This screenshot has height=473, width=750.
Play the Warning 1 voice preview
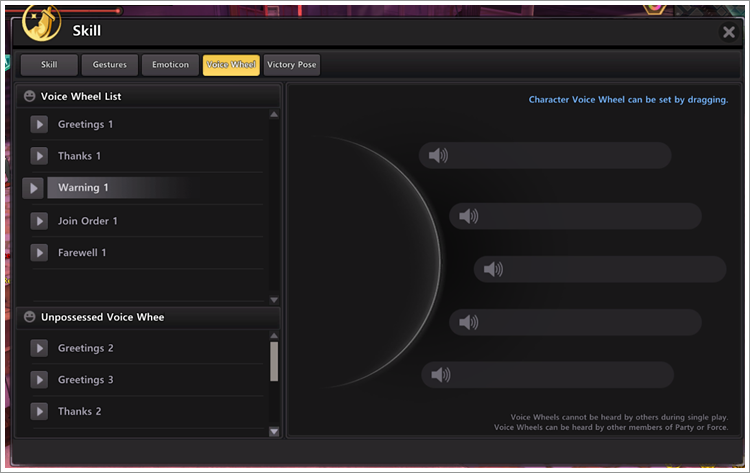(x=33, y=188)
